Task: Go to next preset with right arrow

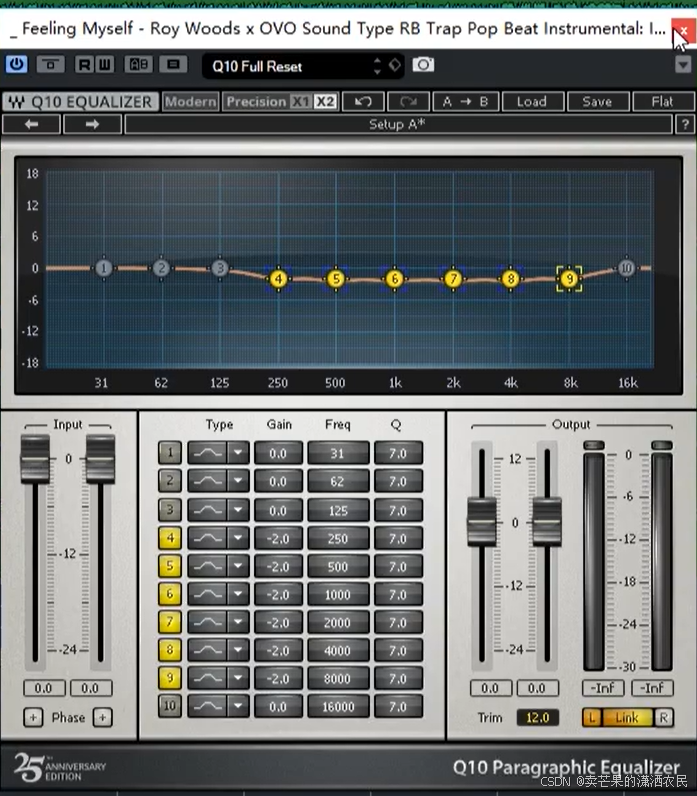Action: coord(92,124)
